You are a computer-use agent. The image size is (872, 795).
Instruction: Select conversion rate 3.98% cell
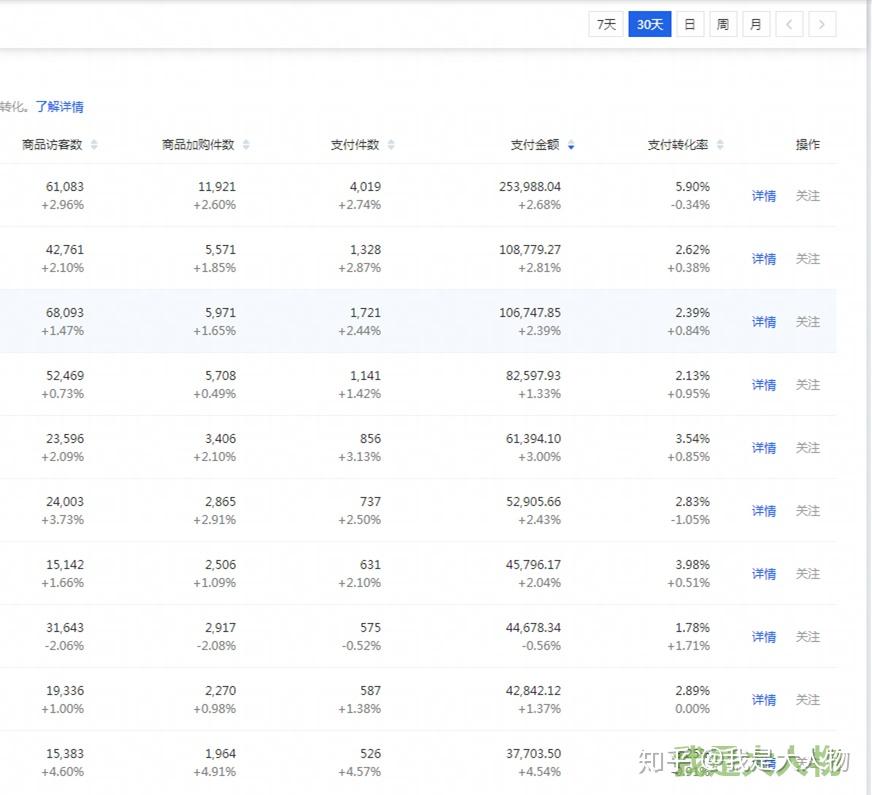[692, 564]
